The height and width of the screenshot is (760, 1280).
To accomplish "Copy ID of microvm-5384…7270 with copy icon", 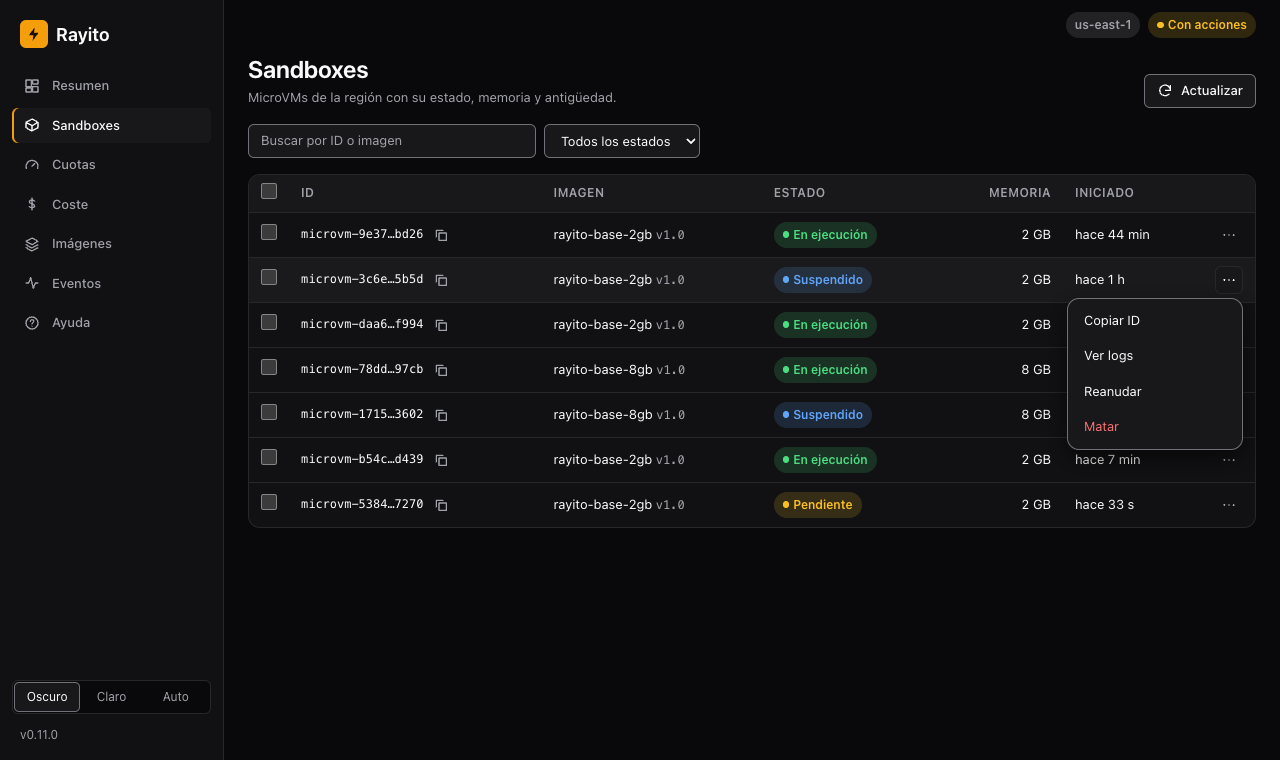I will [x=441, y=505].
